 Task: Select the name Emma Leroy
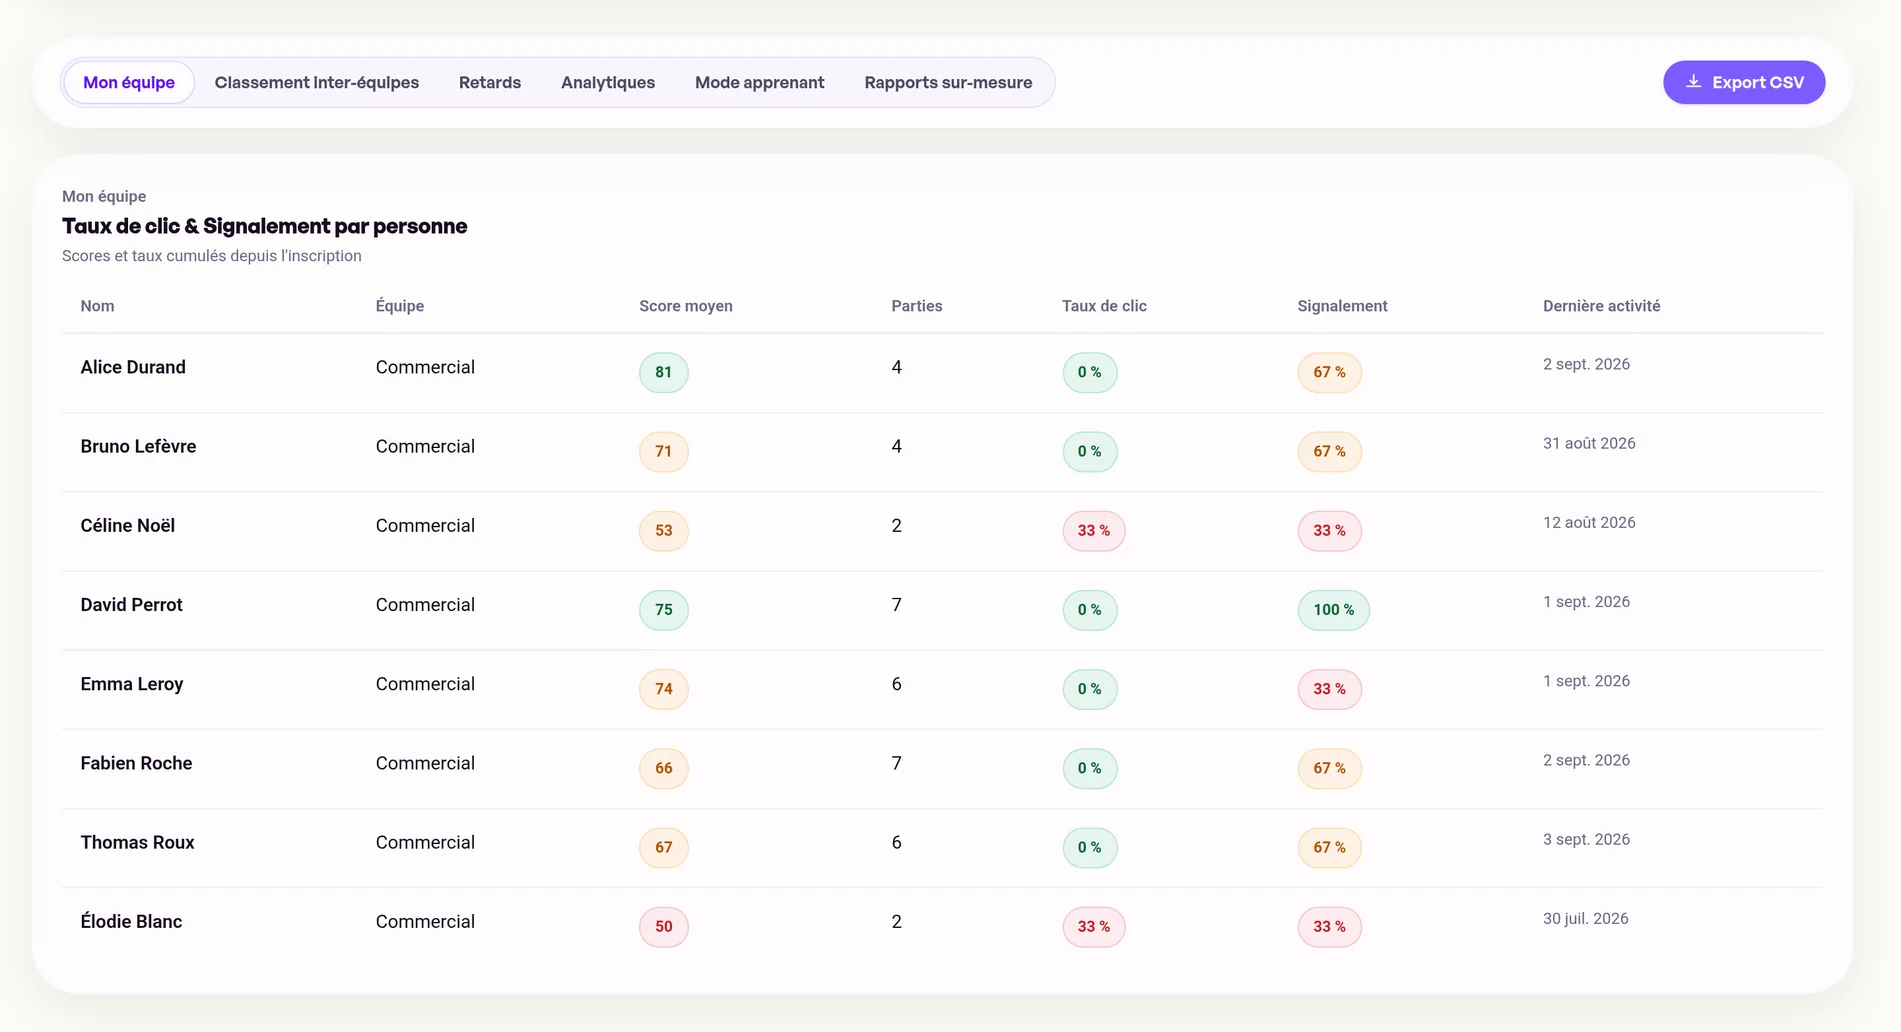coord(132,684)
